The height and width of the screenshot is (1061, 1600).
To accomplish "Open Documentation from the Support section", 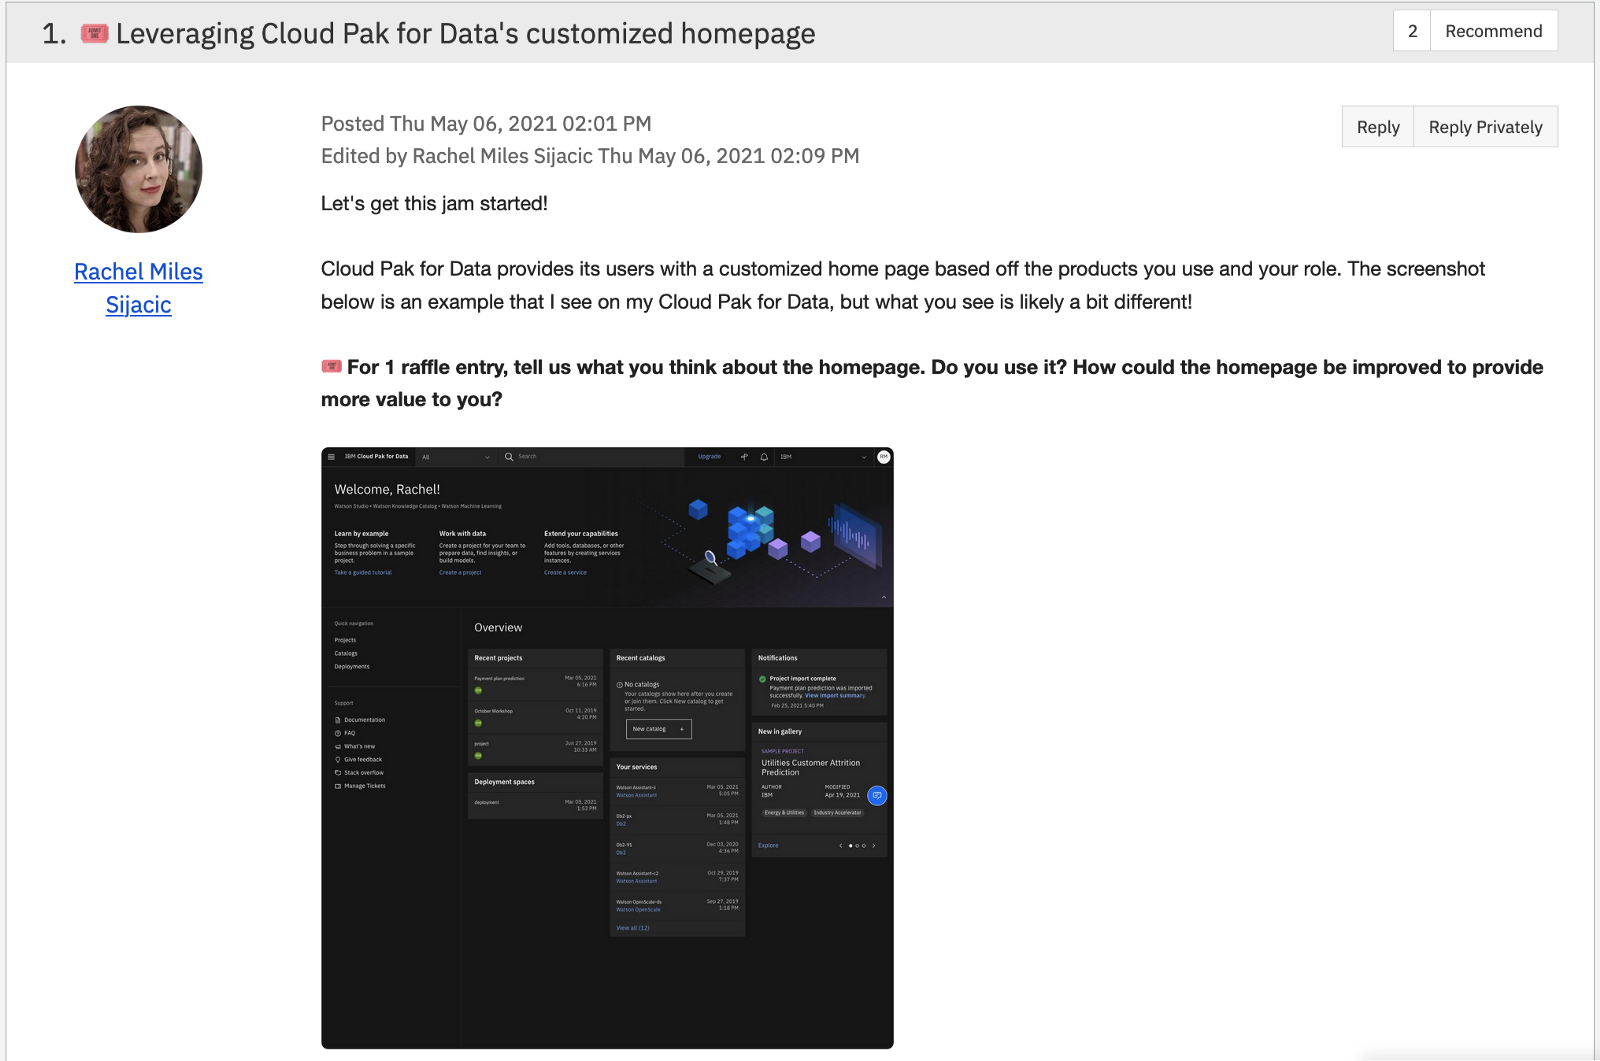I will 365,720.
